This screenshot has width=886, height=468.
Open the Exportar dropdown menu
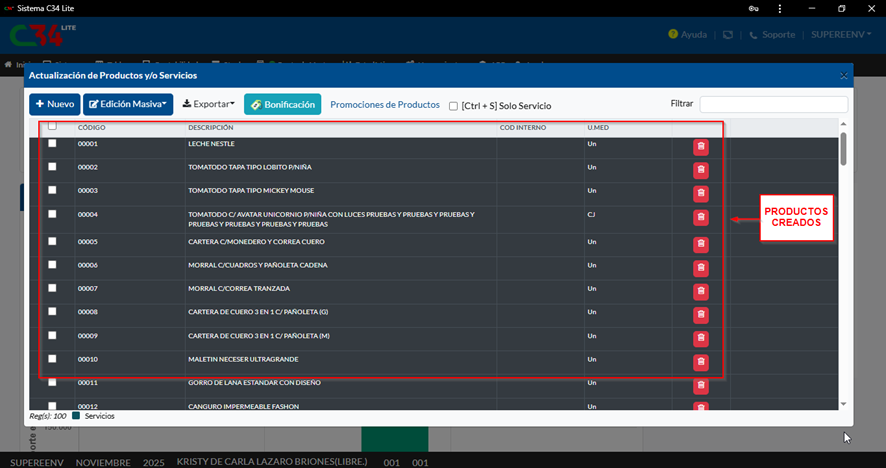(208, 104)
